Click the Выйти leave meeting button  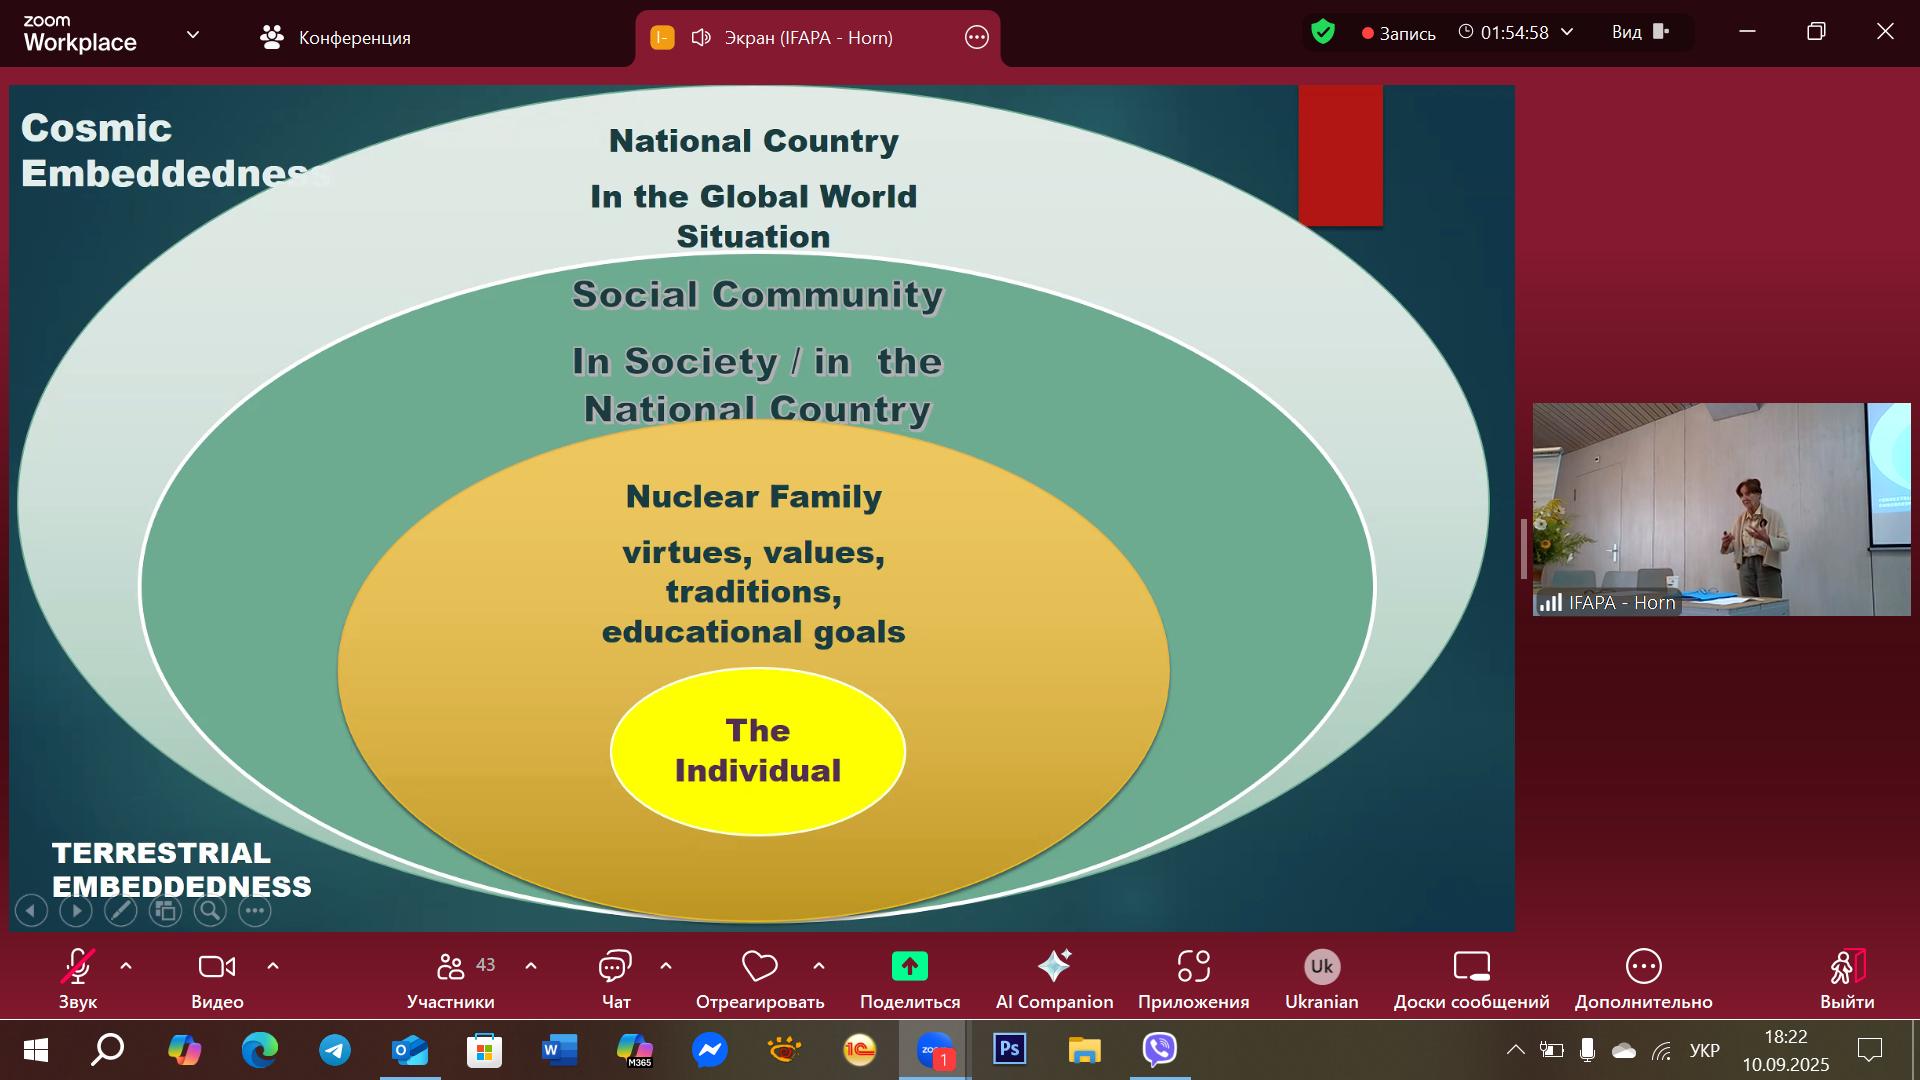point(1846,967)
